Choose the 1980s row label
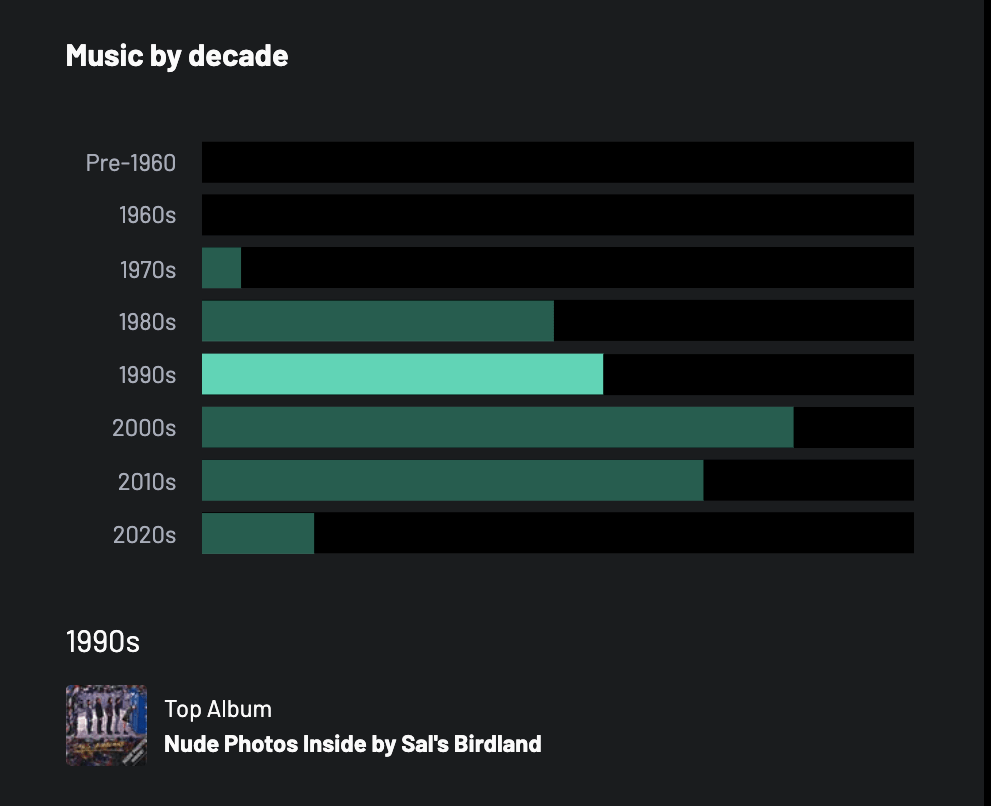Screen dimensions: 991x806 (147, 321)
